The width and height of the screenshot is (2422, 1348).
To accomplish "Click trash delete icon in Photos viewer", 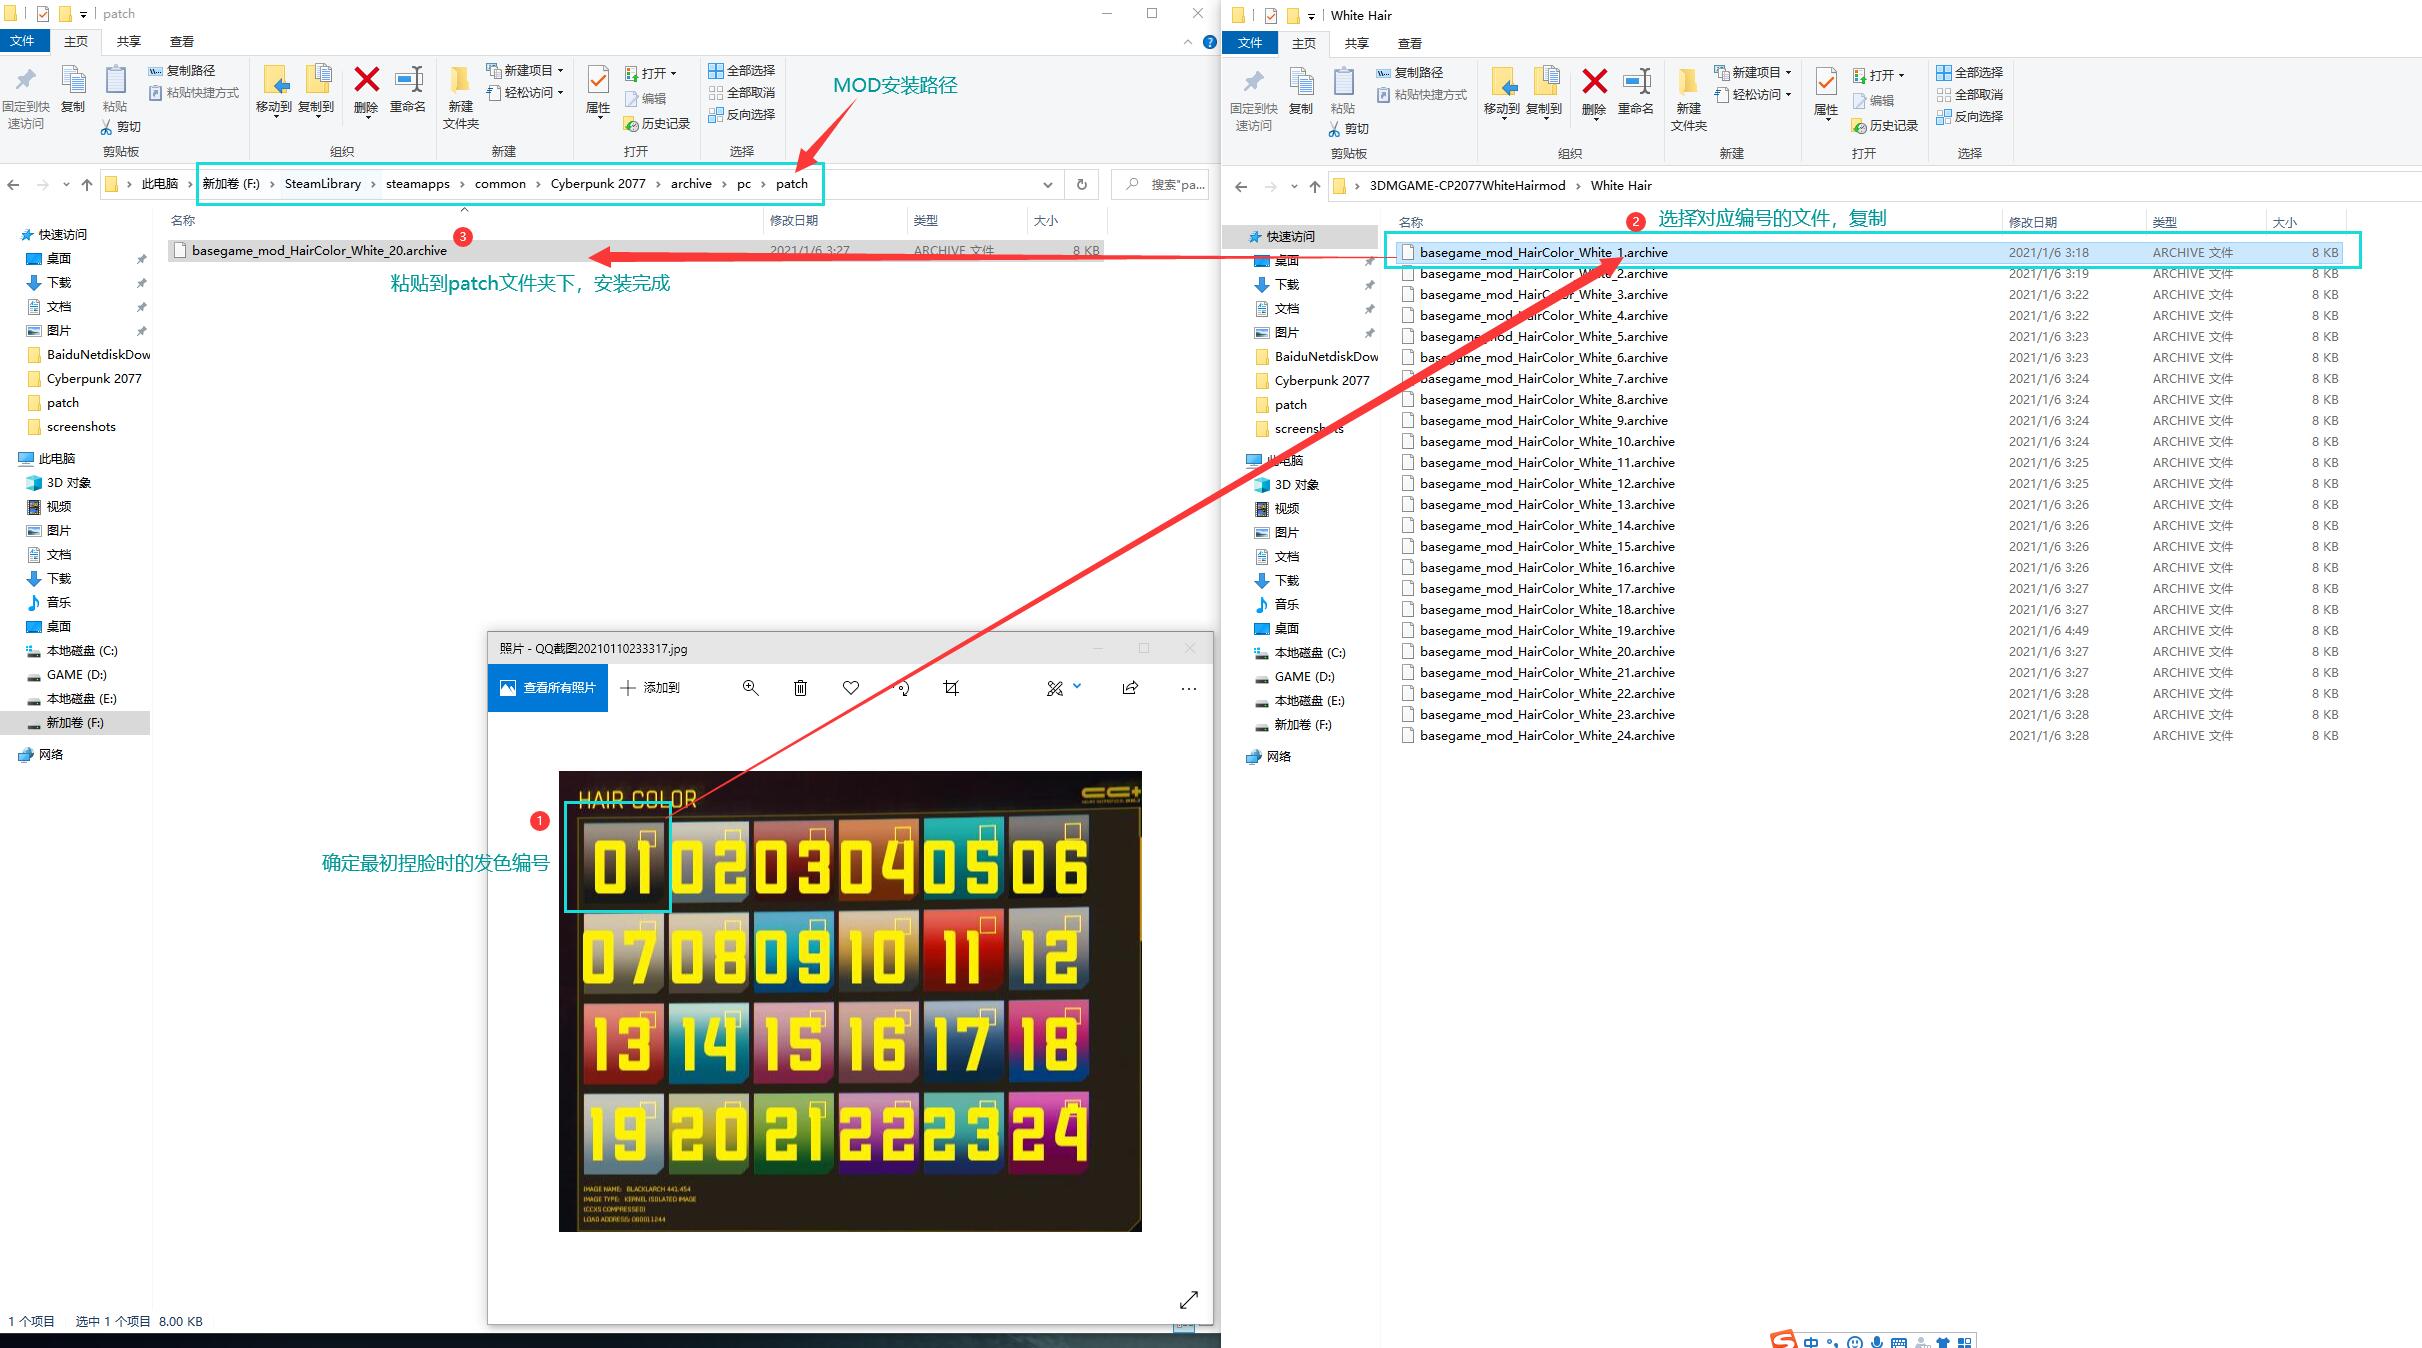I will pos(800,688).
